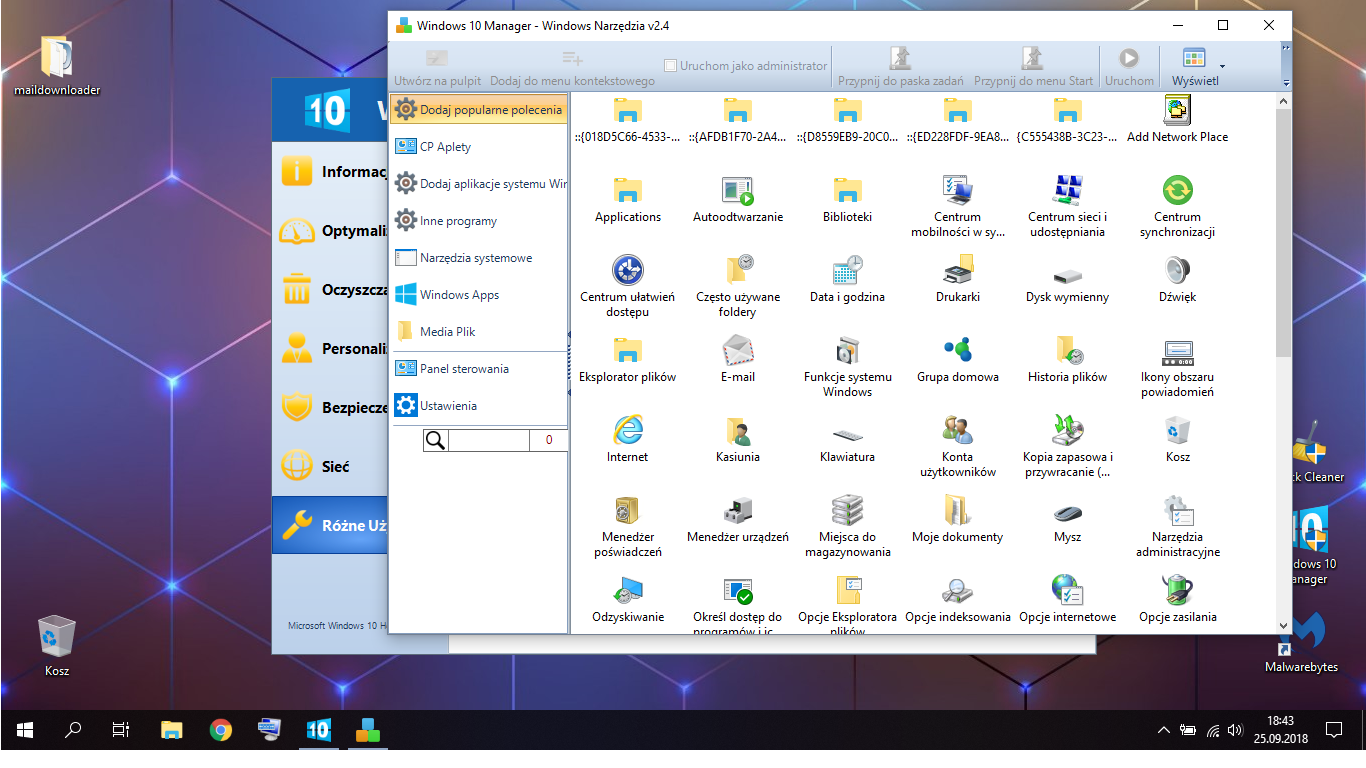
Task: Open the Dźwięk speaker icon
Action: 1178,270
